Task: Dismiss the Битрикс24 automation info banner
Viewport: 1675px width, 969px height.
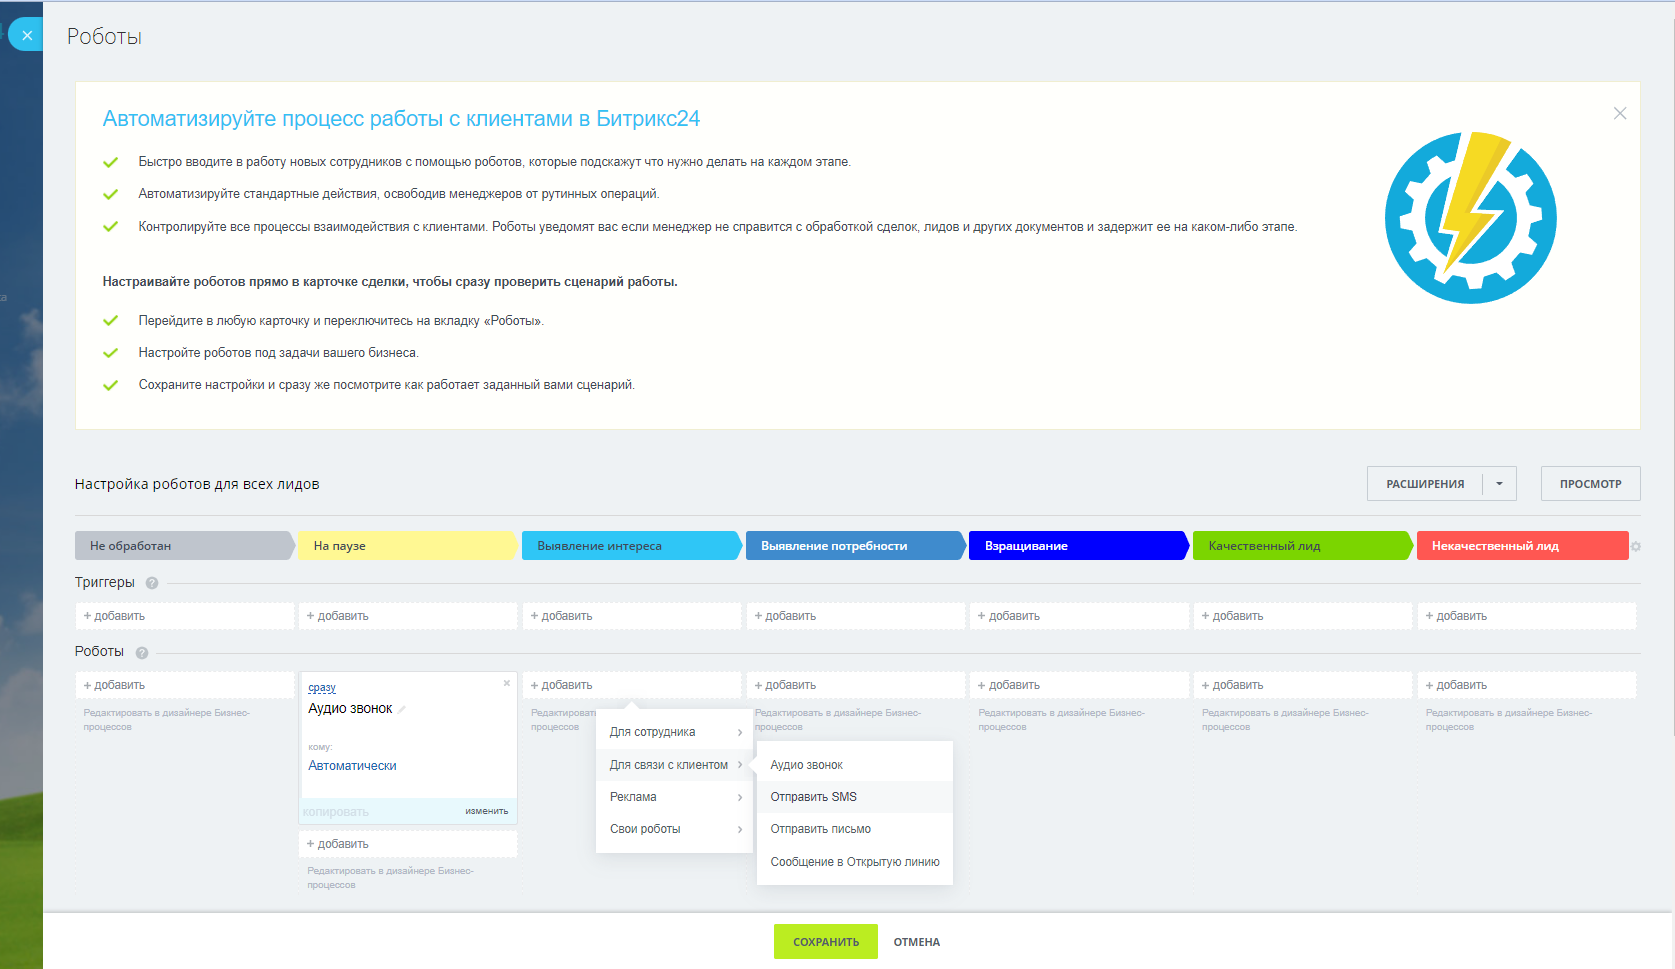Action: pos(1620,114)
